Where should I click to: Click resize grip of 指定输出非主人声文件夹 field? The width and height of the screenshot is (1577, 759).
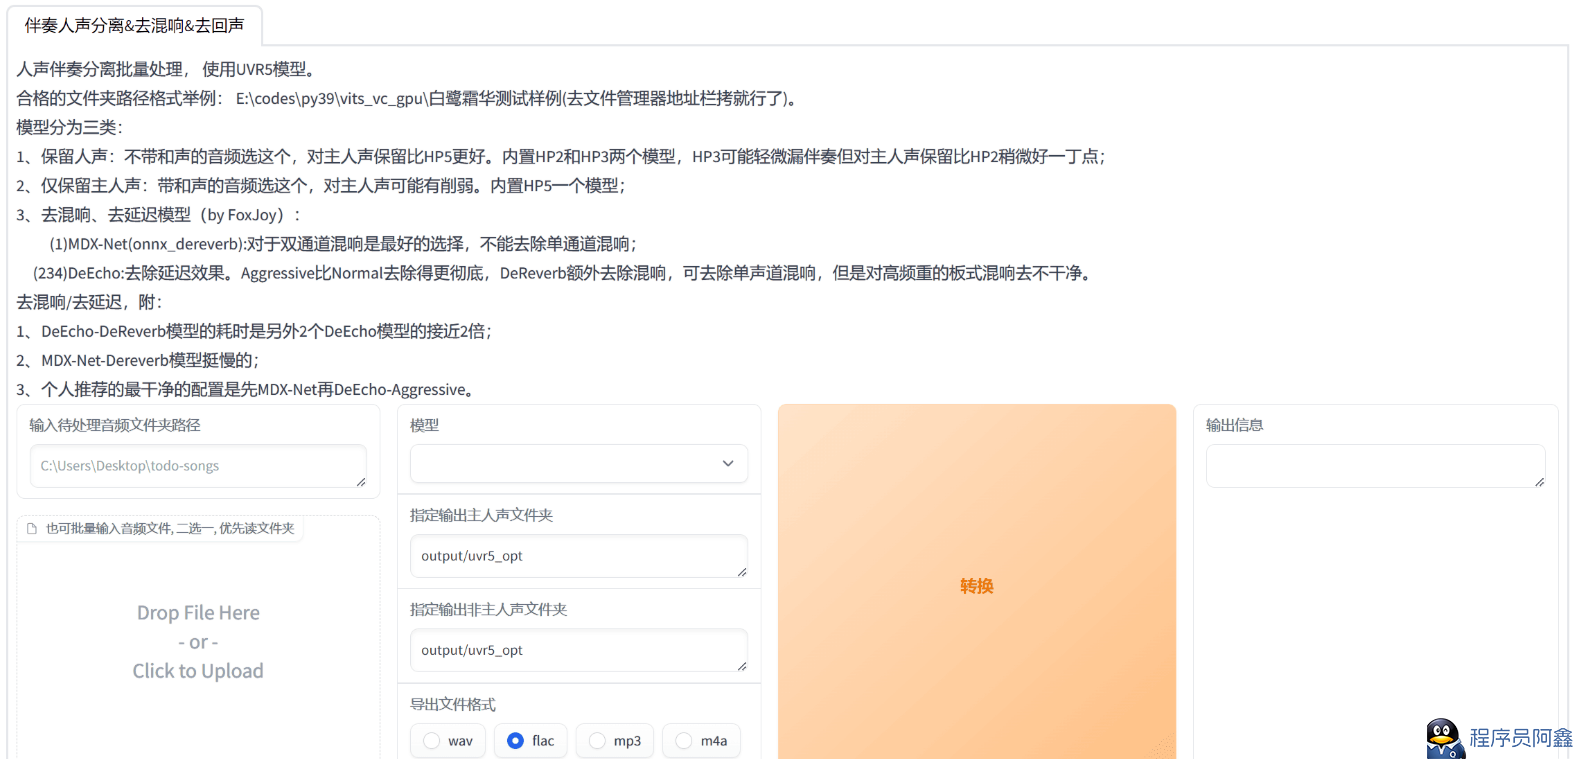pos(742,666)
